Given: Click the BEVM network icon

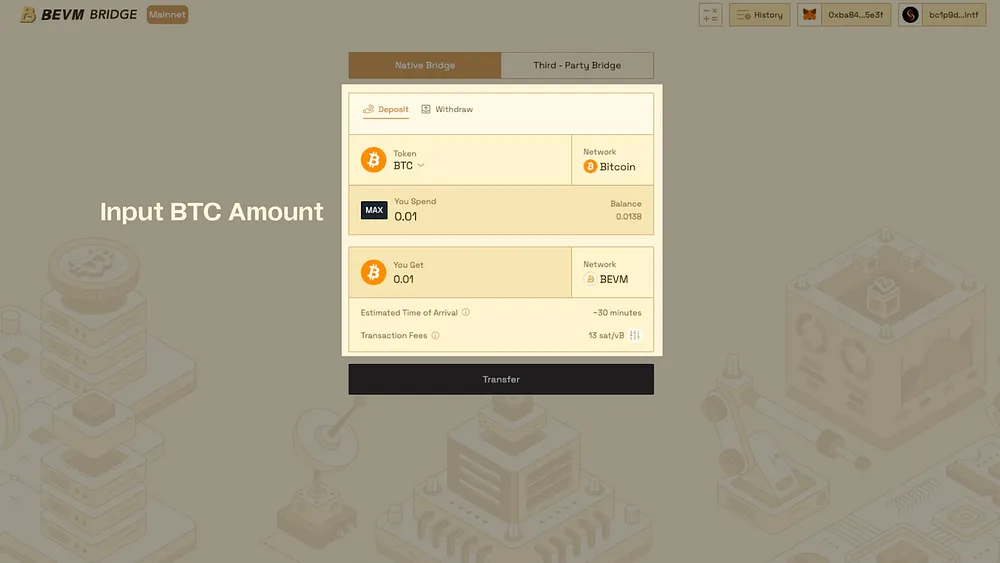Looking at the screenshot, I should click(590, 279).
